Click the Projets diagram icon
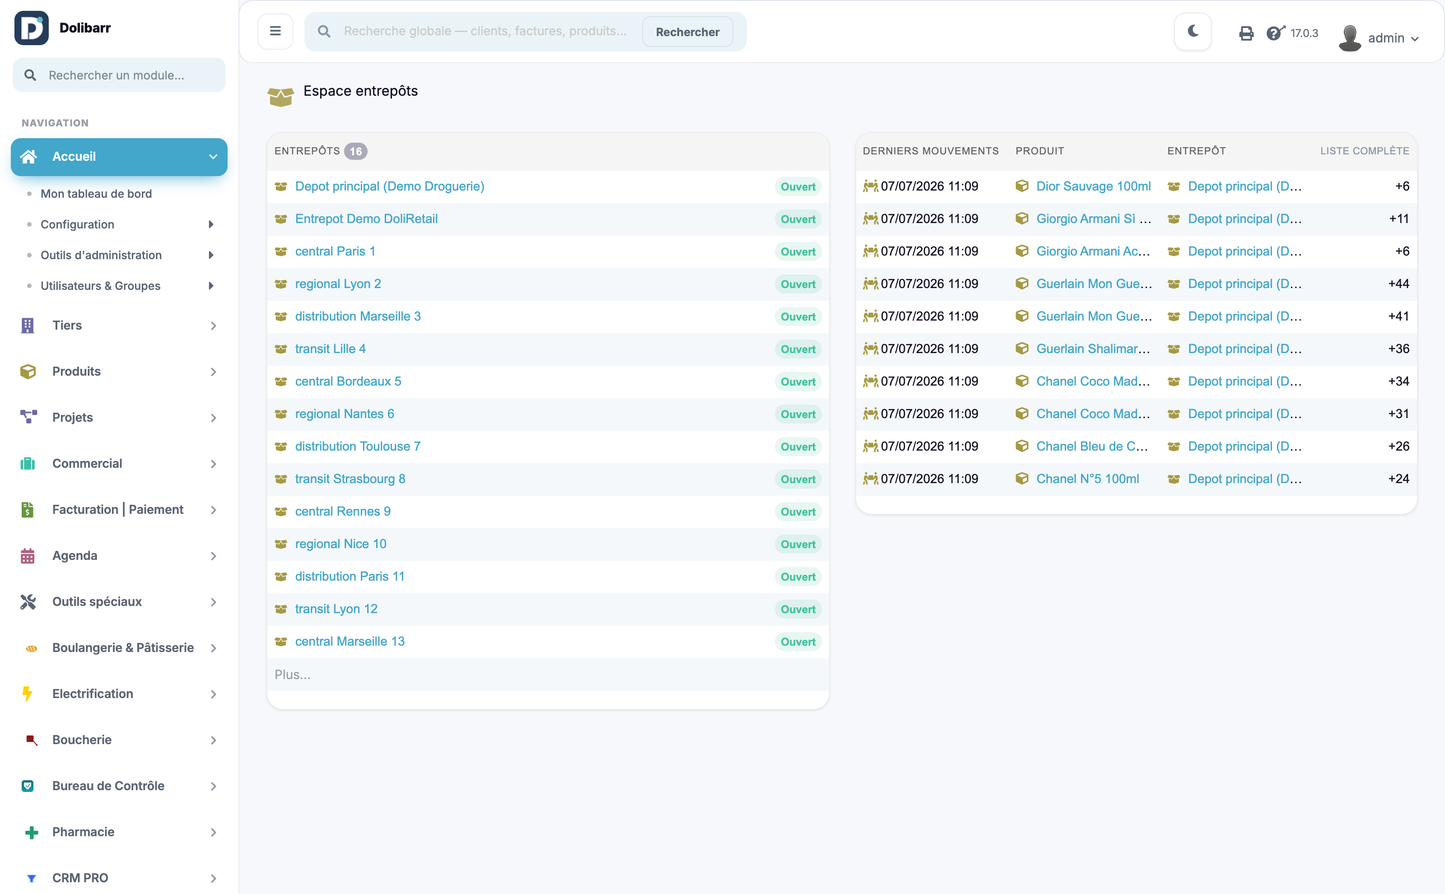Viewport: 1445px width, 894px height. (28, 417)
